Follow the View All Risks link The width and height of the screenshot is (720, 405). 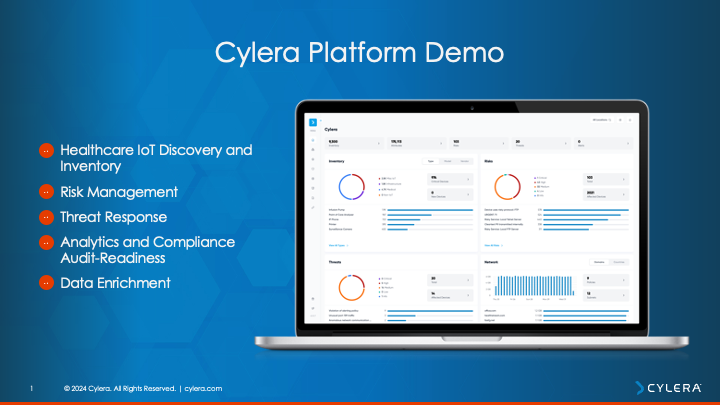[494, 246]
